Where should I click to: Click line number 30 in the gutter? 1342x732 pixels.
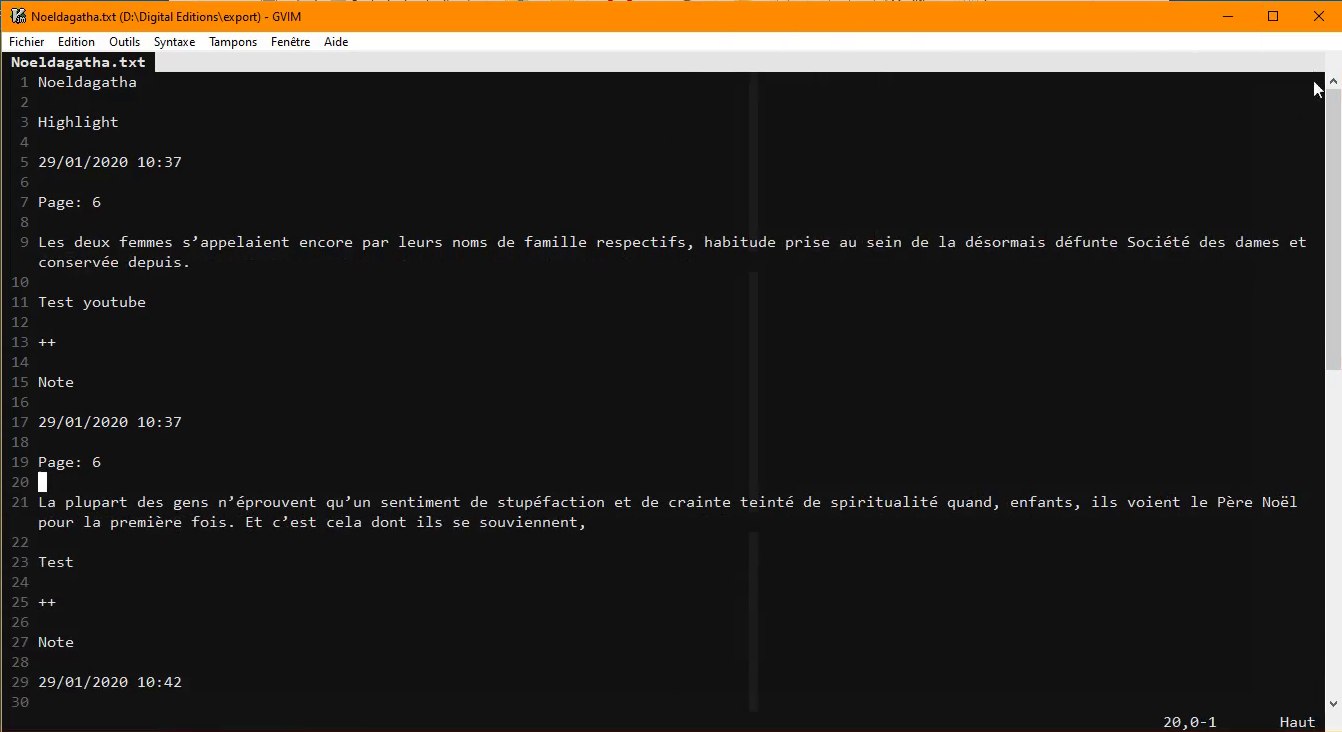[19, 702]
